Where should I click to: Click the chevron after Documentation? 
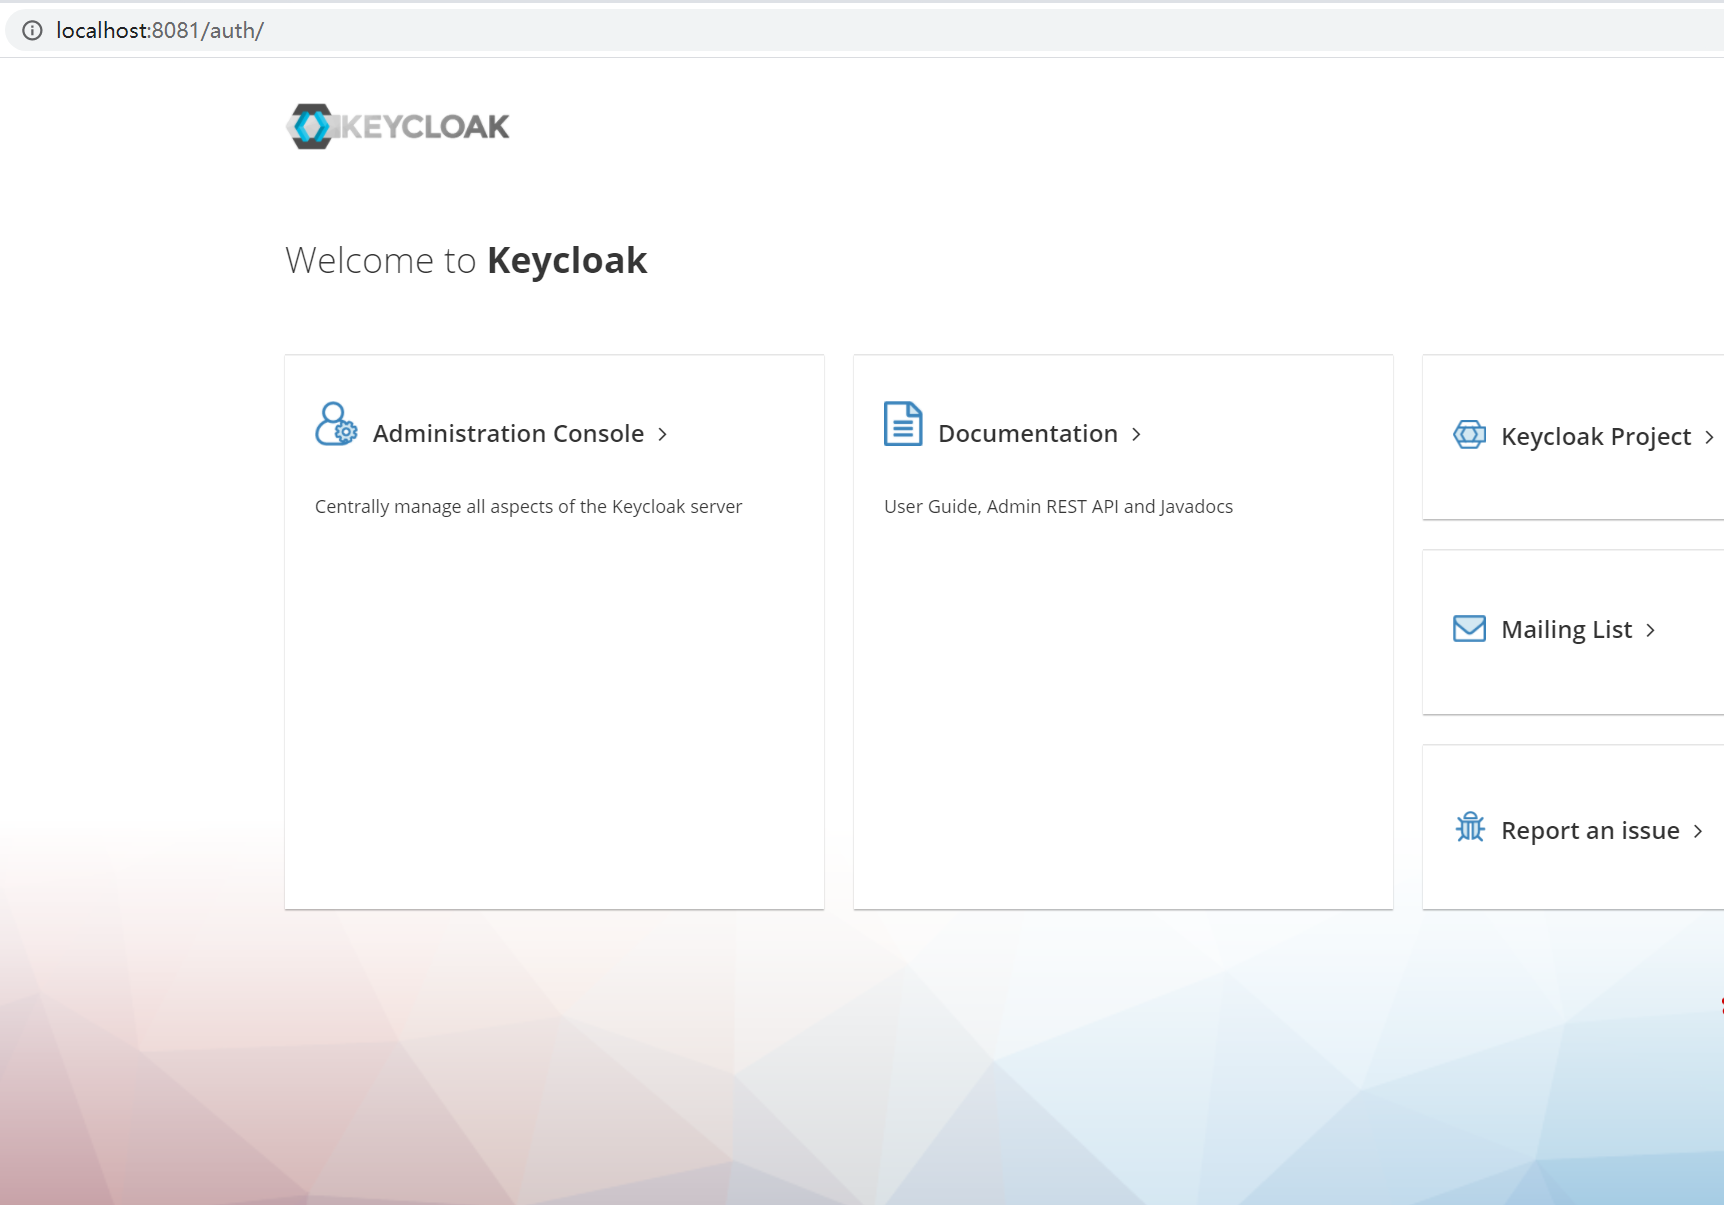click(x=1136, y=434)
